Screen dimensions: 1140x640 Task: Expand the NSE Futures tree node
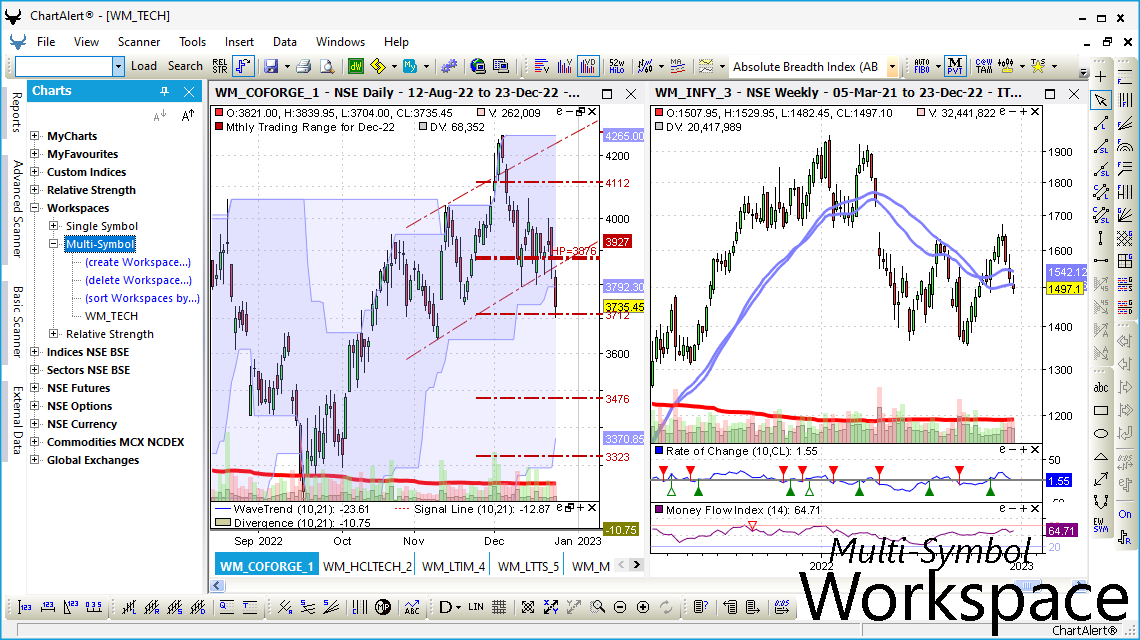[x=34, y=388]
